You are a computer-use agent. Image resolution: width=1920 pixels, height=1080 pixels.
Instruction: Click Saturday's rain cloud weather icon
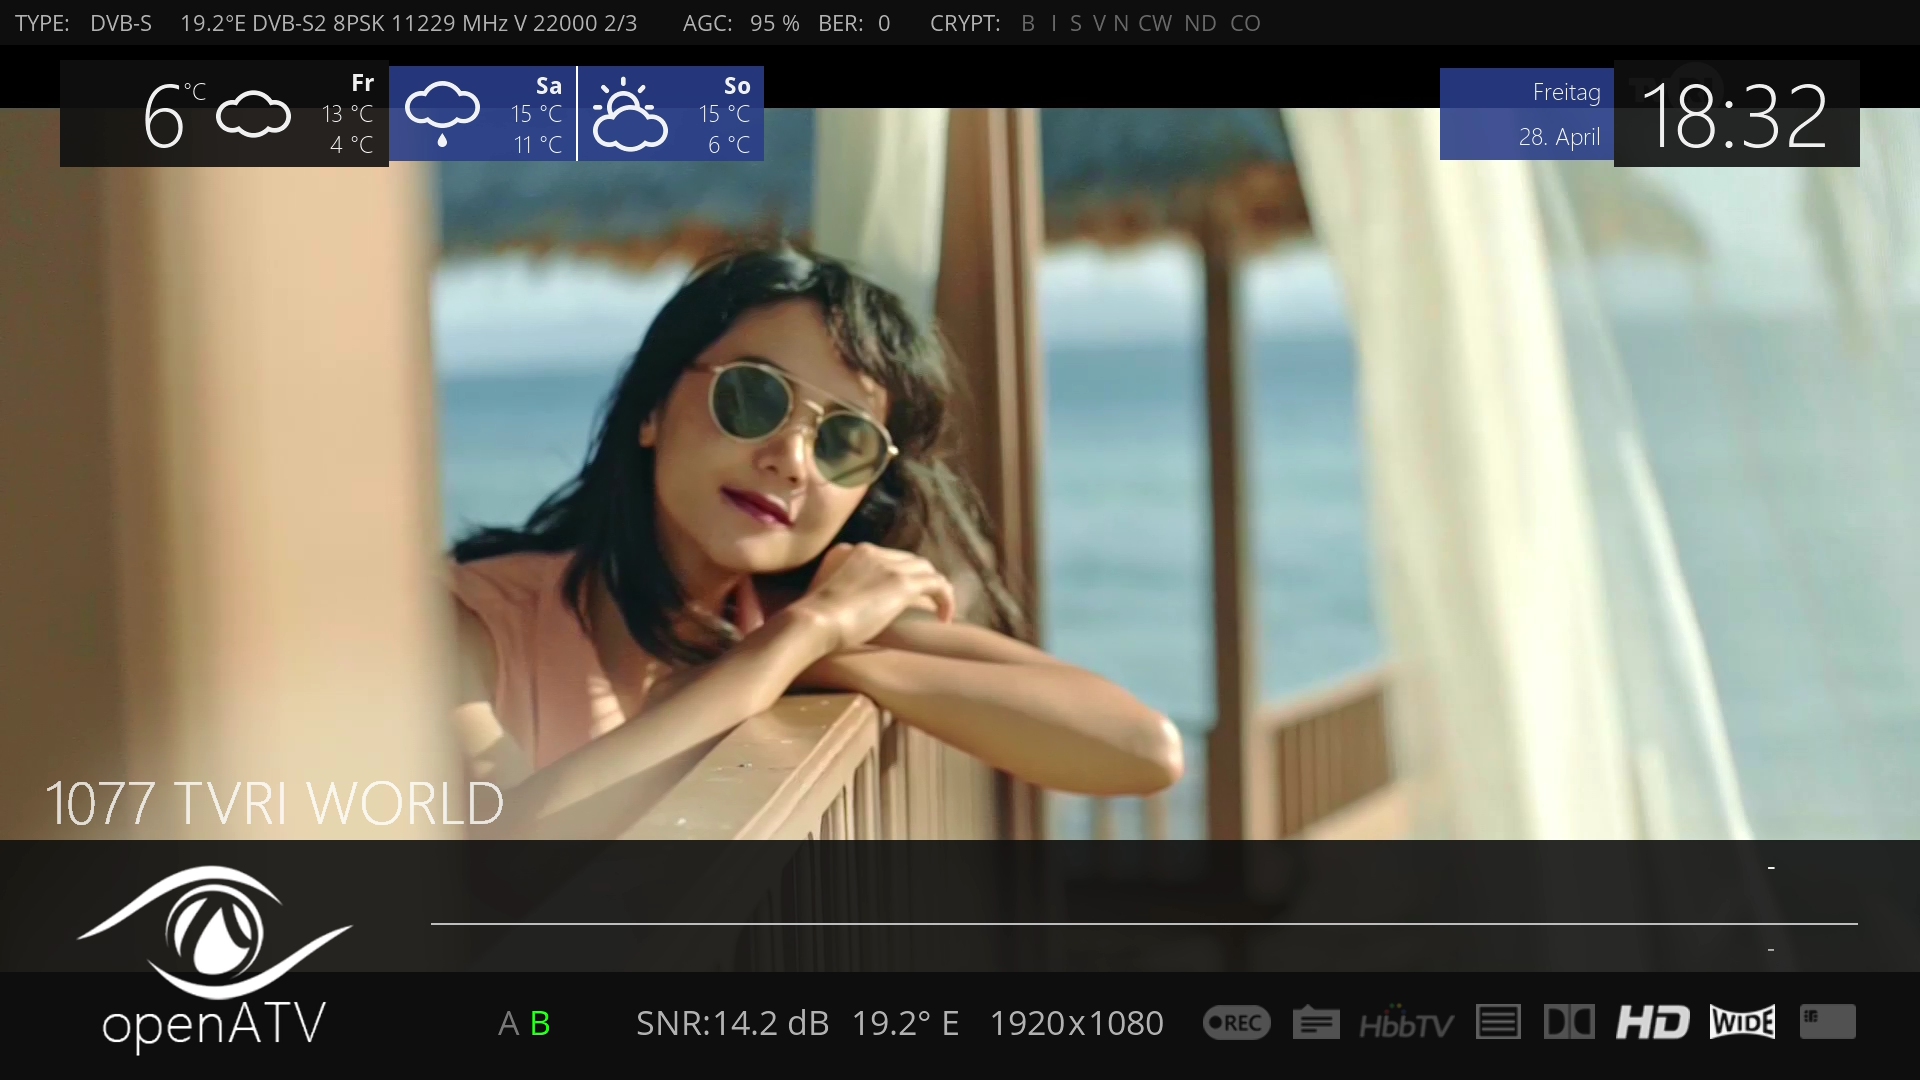point(442,114)
